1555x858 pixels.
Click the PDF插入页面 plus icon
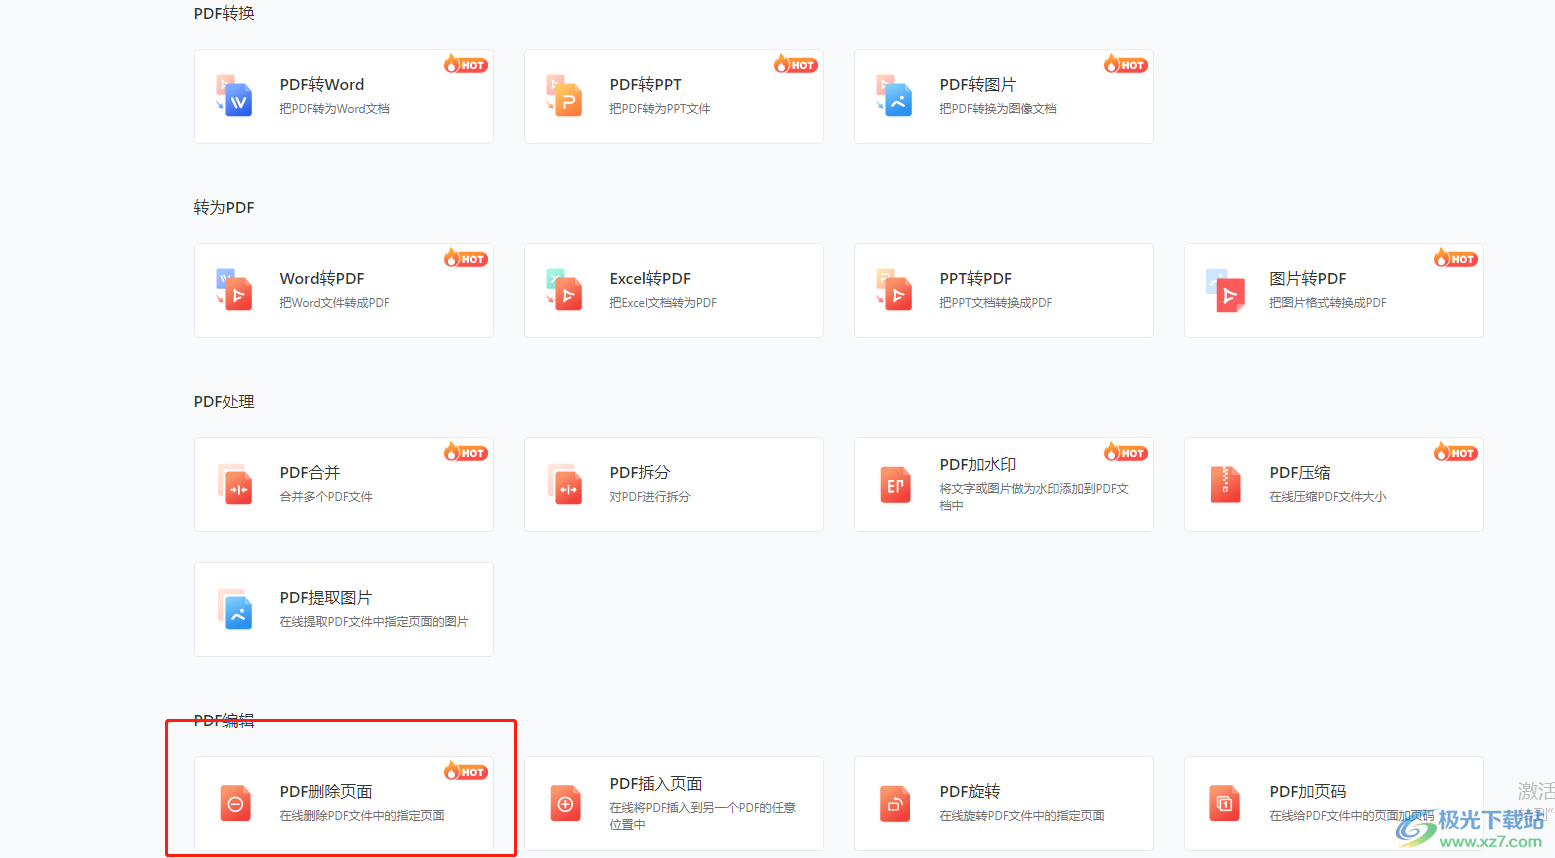click(565, 803)
